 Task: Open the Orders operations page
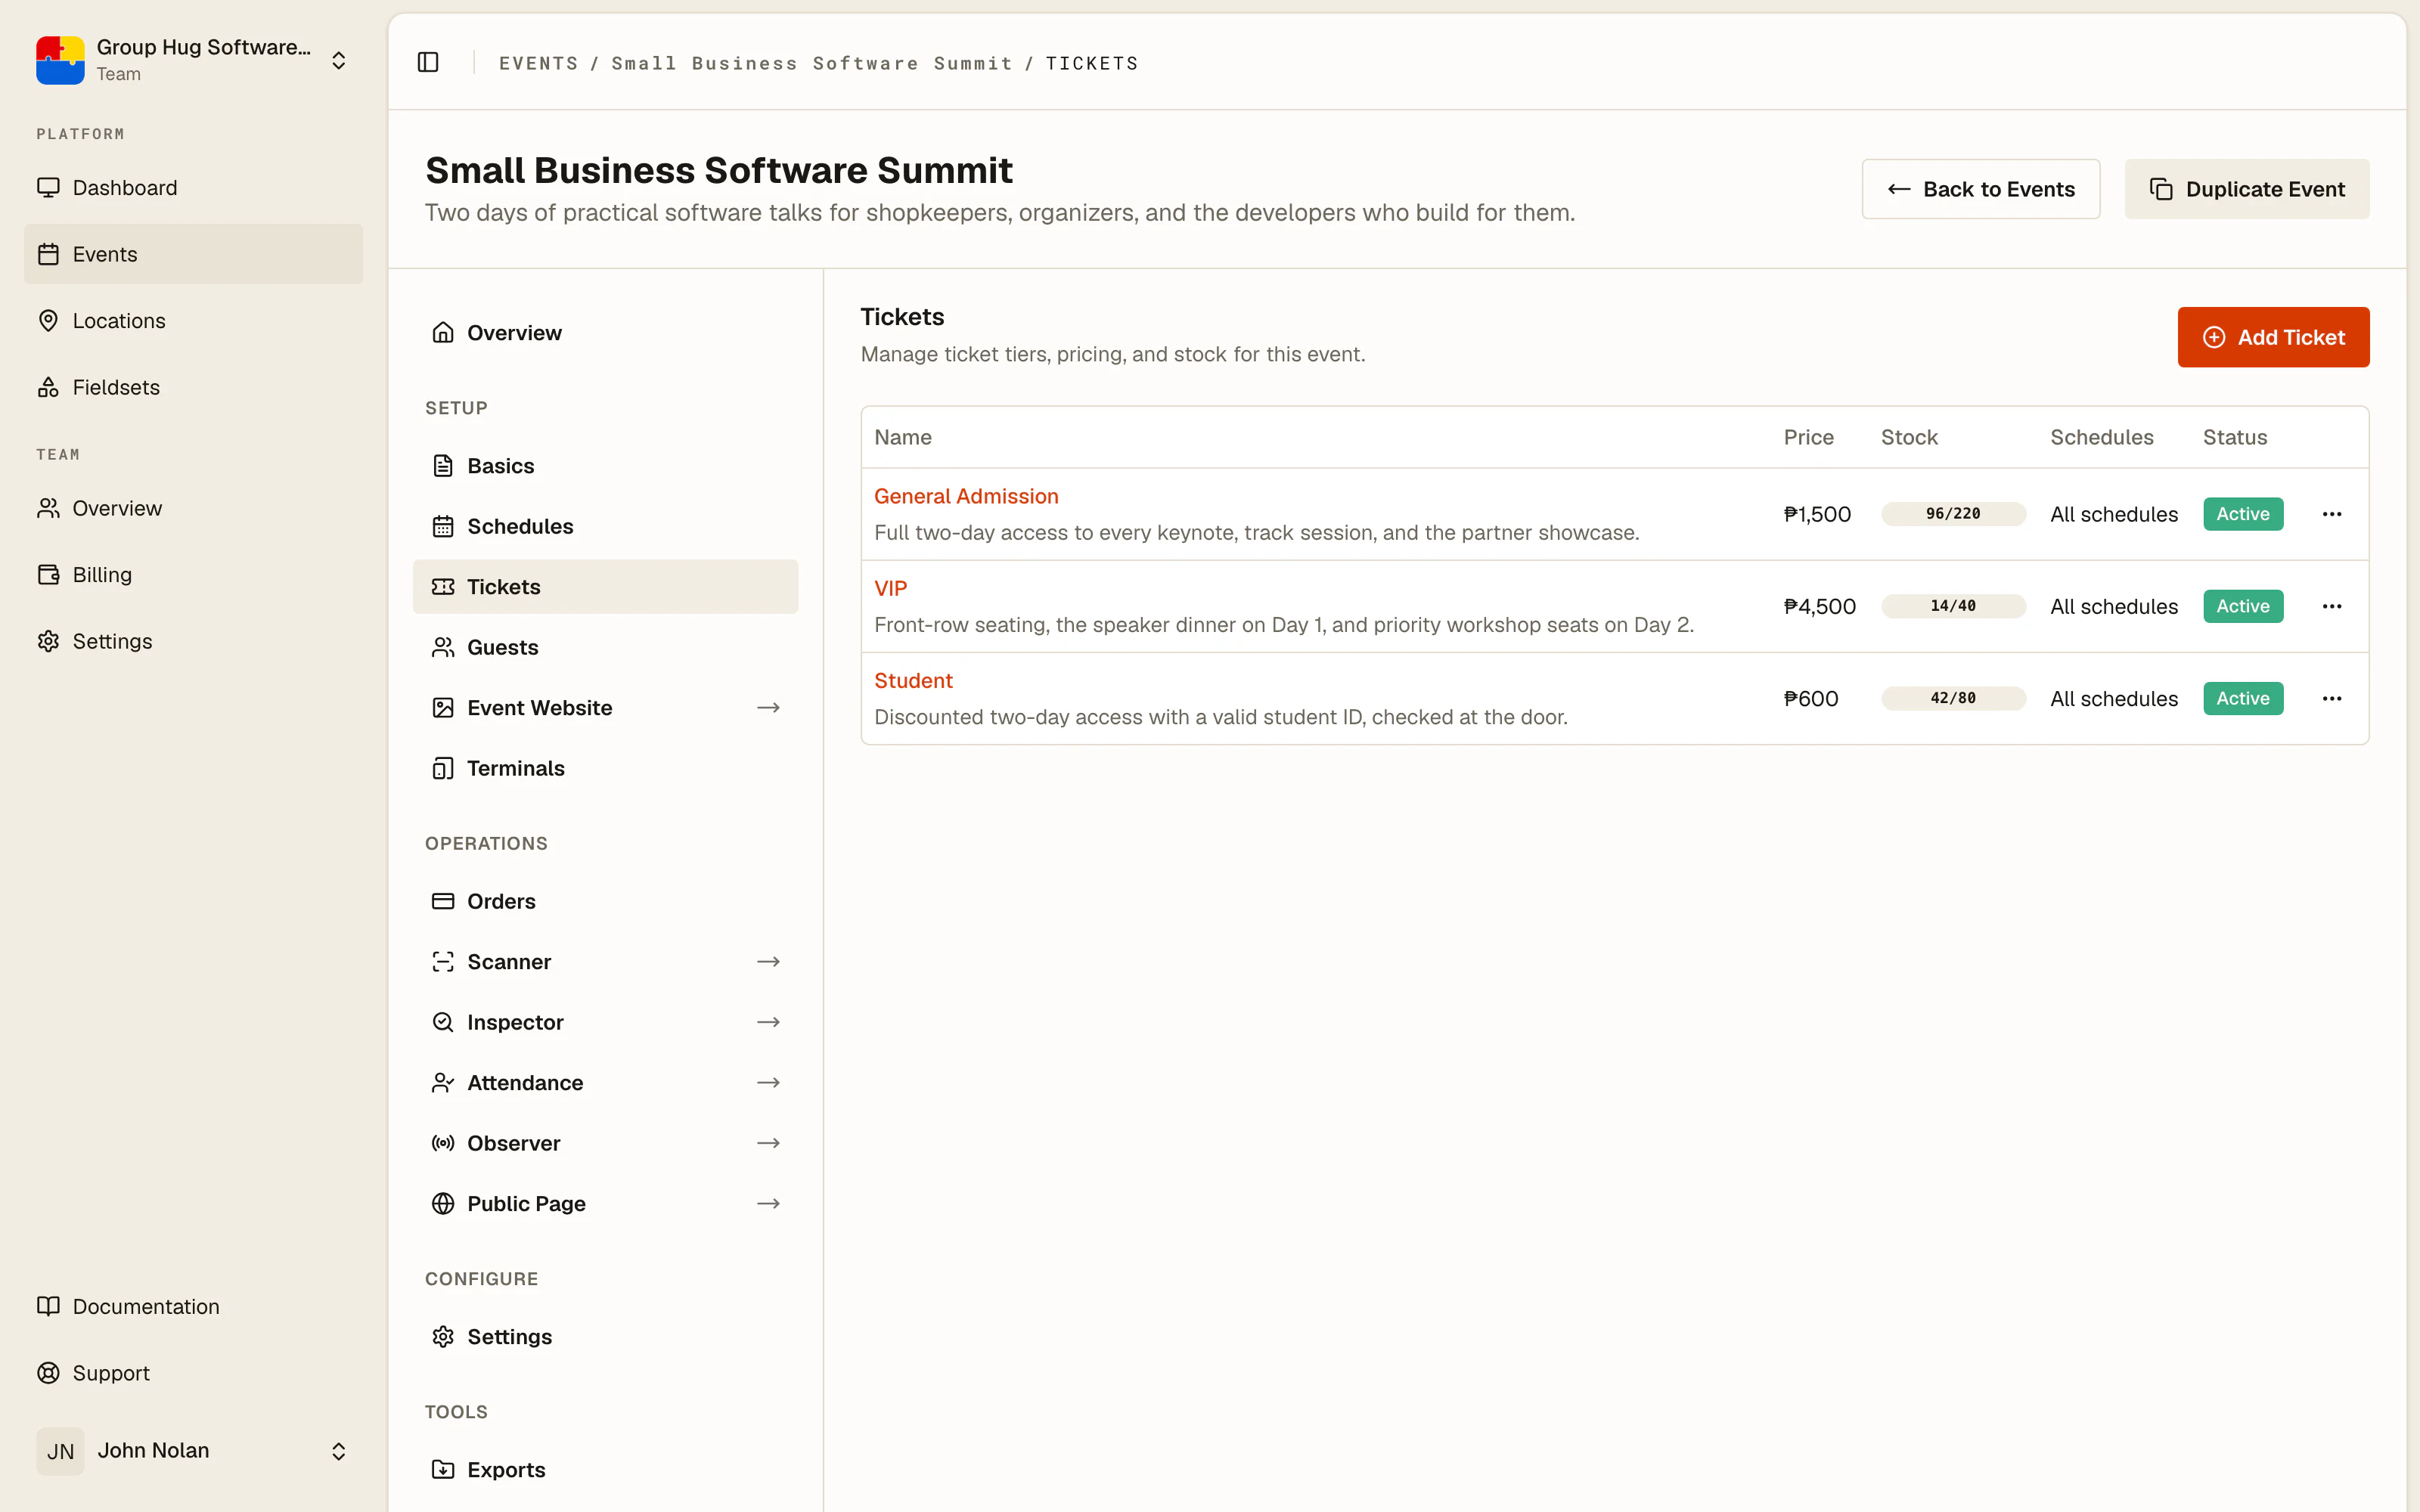tap(605, 901)
